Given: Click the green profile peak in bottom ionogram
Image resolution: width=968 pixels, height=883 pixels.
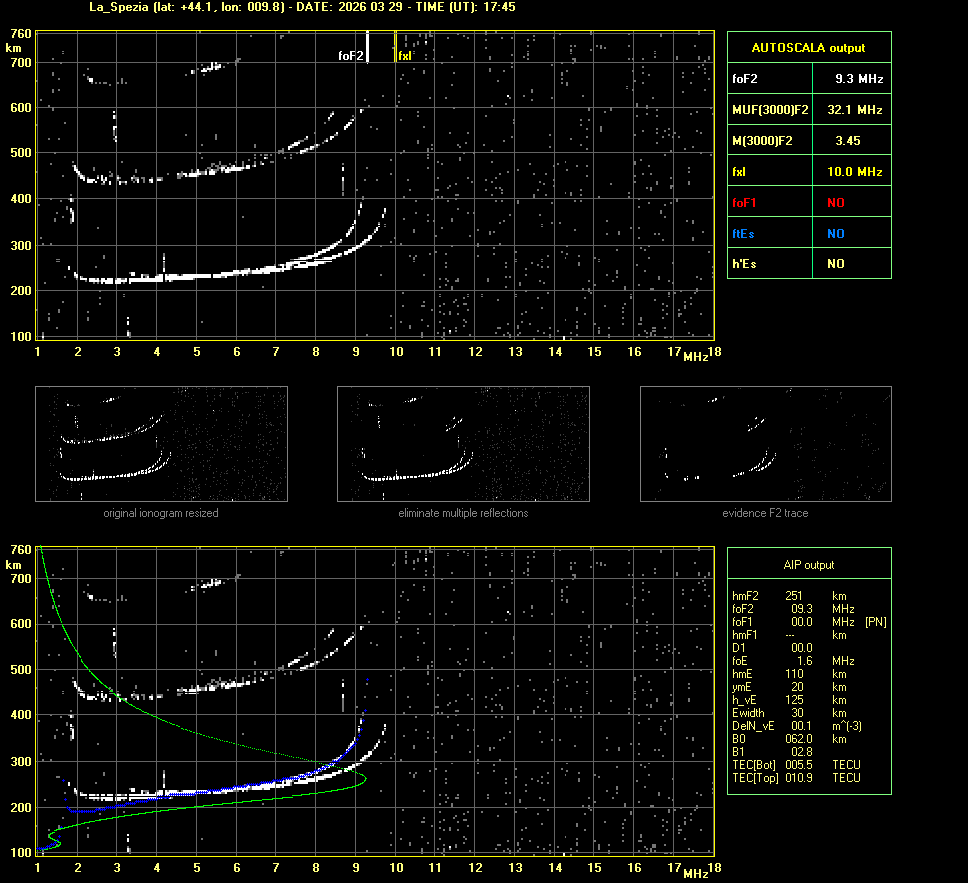Looking at the screenshot, I should 365,777.
